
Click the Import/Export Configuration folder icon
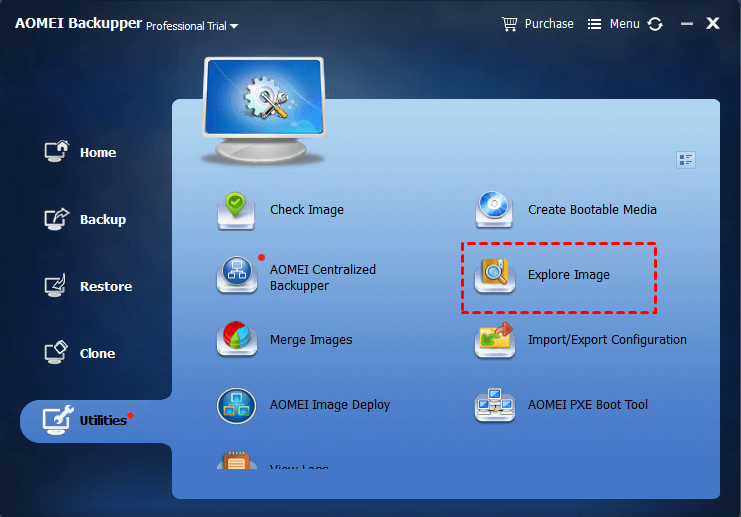pos(495,340)
